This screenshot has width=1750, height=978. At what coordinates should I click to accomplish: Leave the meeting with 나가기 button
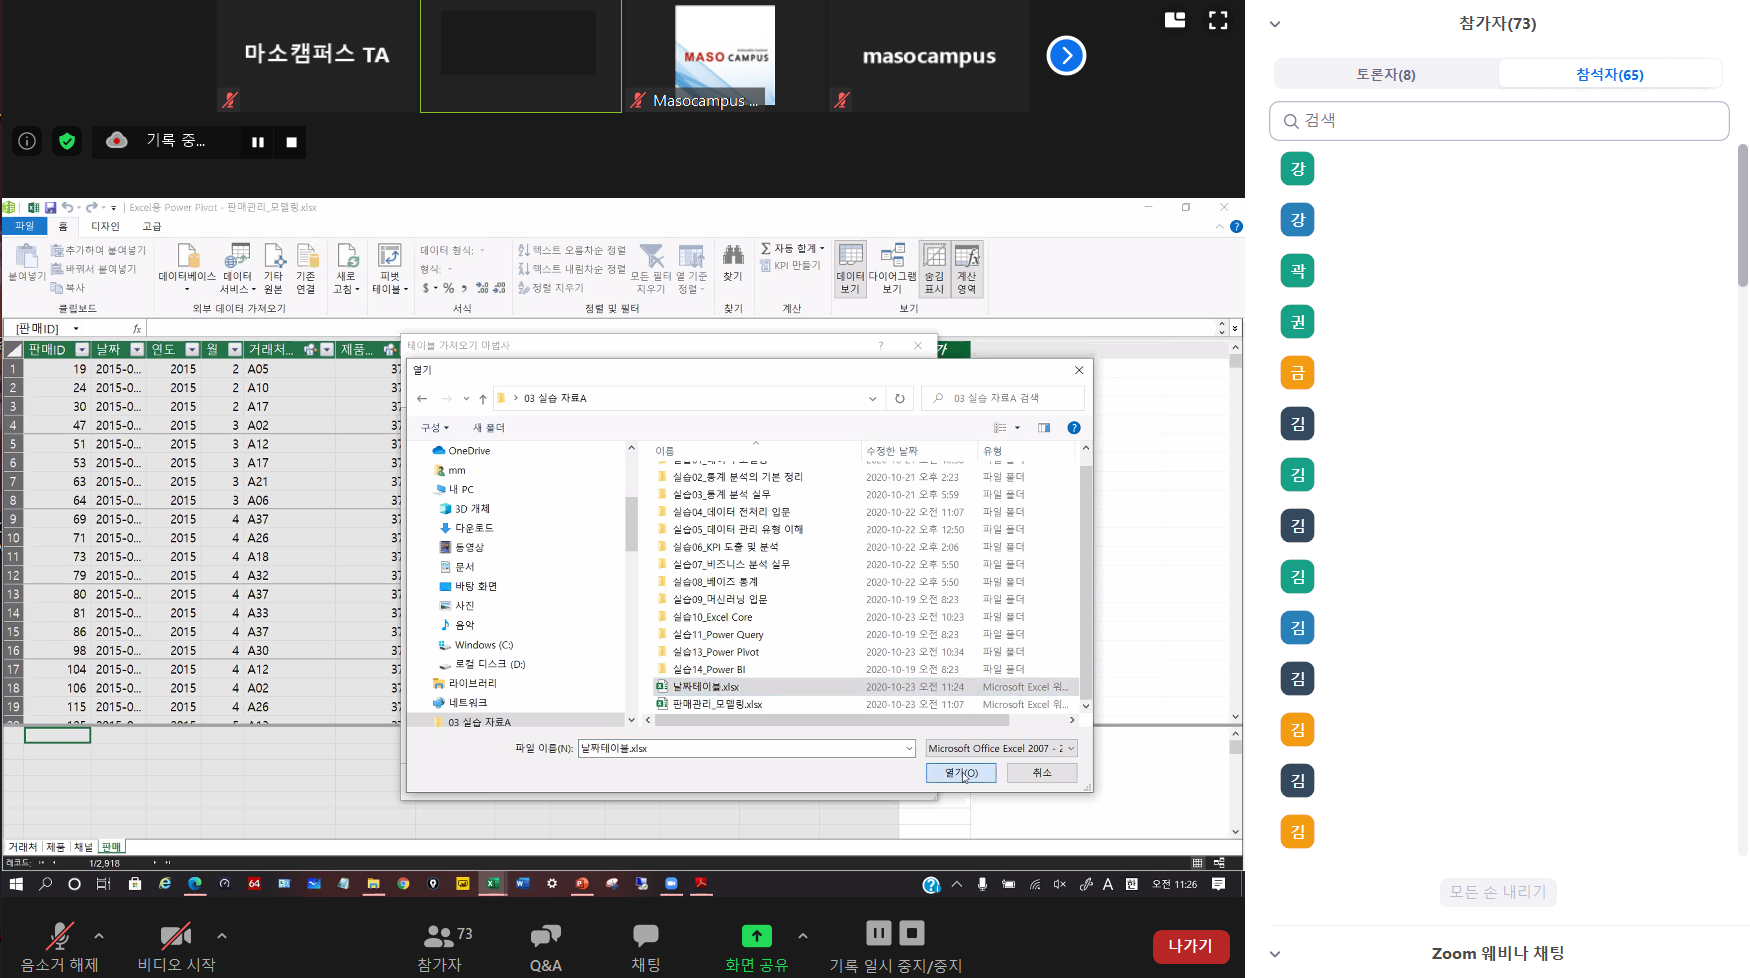point(1190,946)
